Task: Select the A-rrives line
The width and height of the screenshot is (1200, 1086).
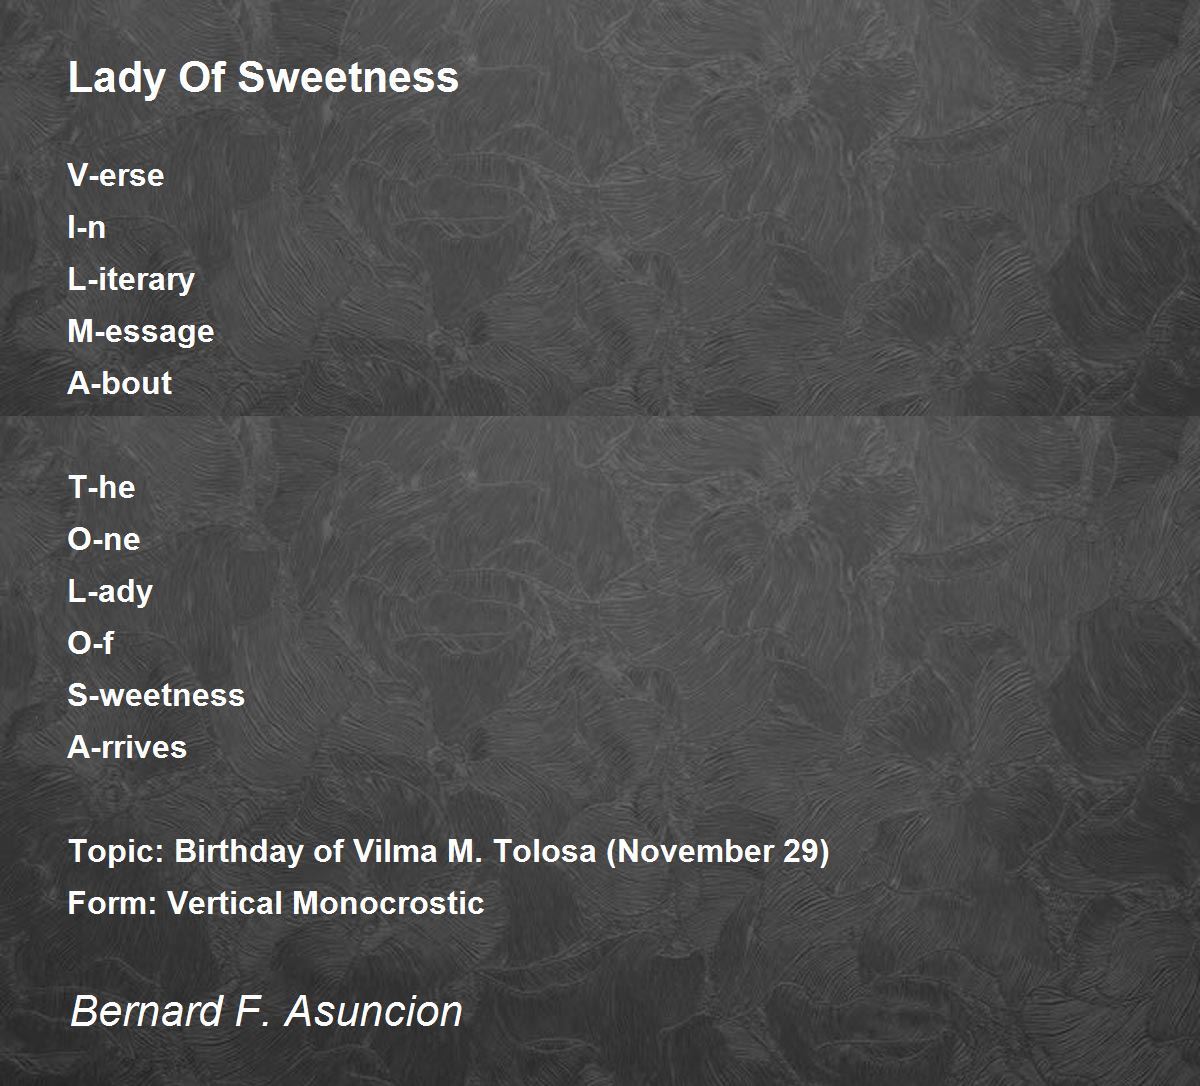Action: 127,747
